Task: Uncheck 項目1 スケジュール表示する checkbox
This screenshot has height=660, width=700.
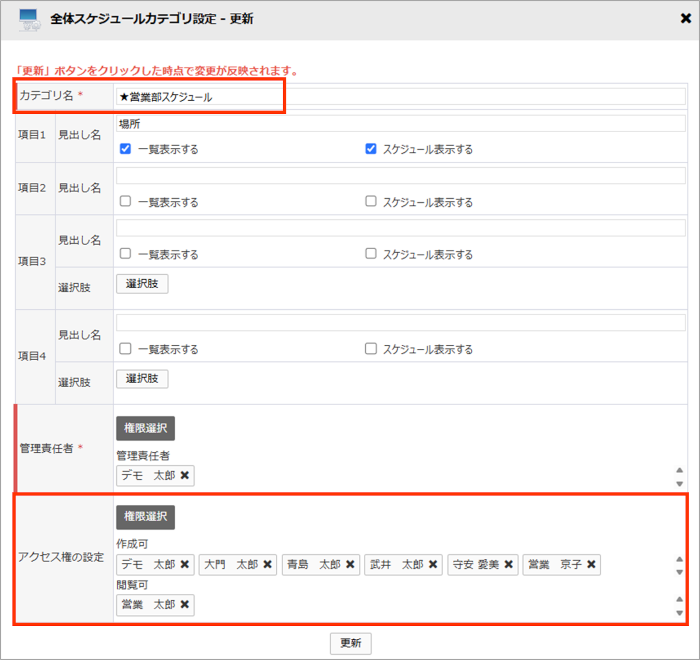Action: coord(371,149)
